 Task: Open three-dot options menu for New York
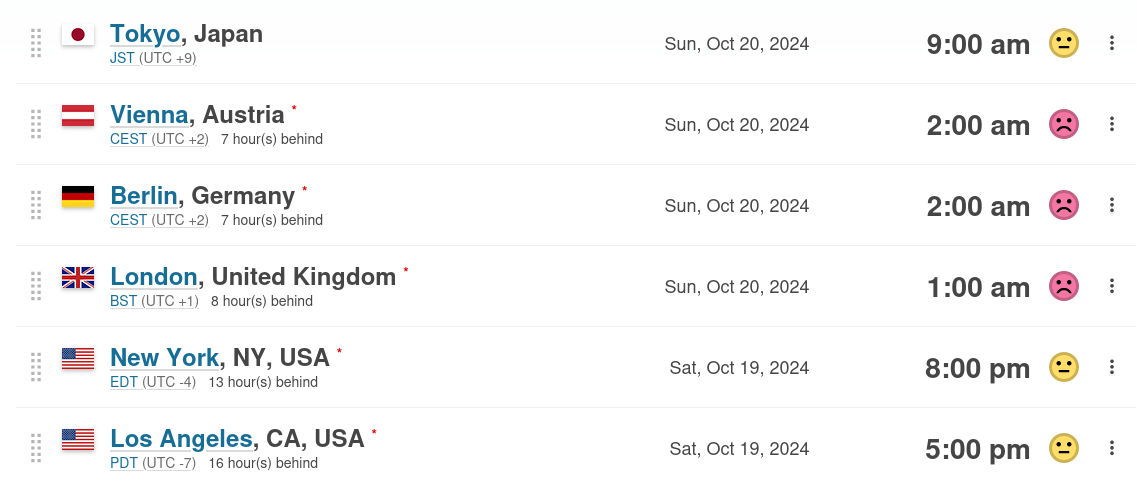[1111, 367]
